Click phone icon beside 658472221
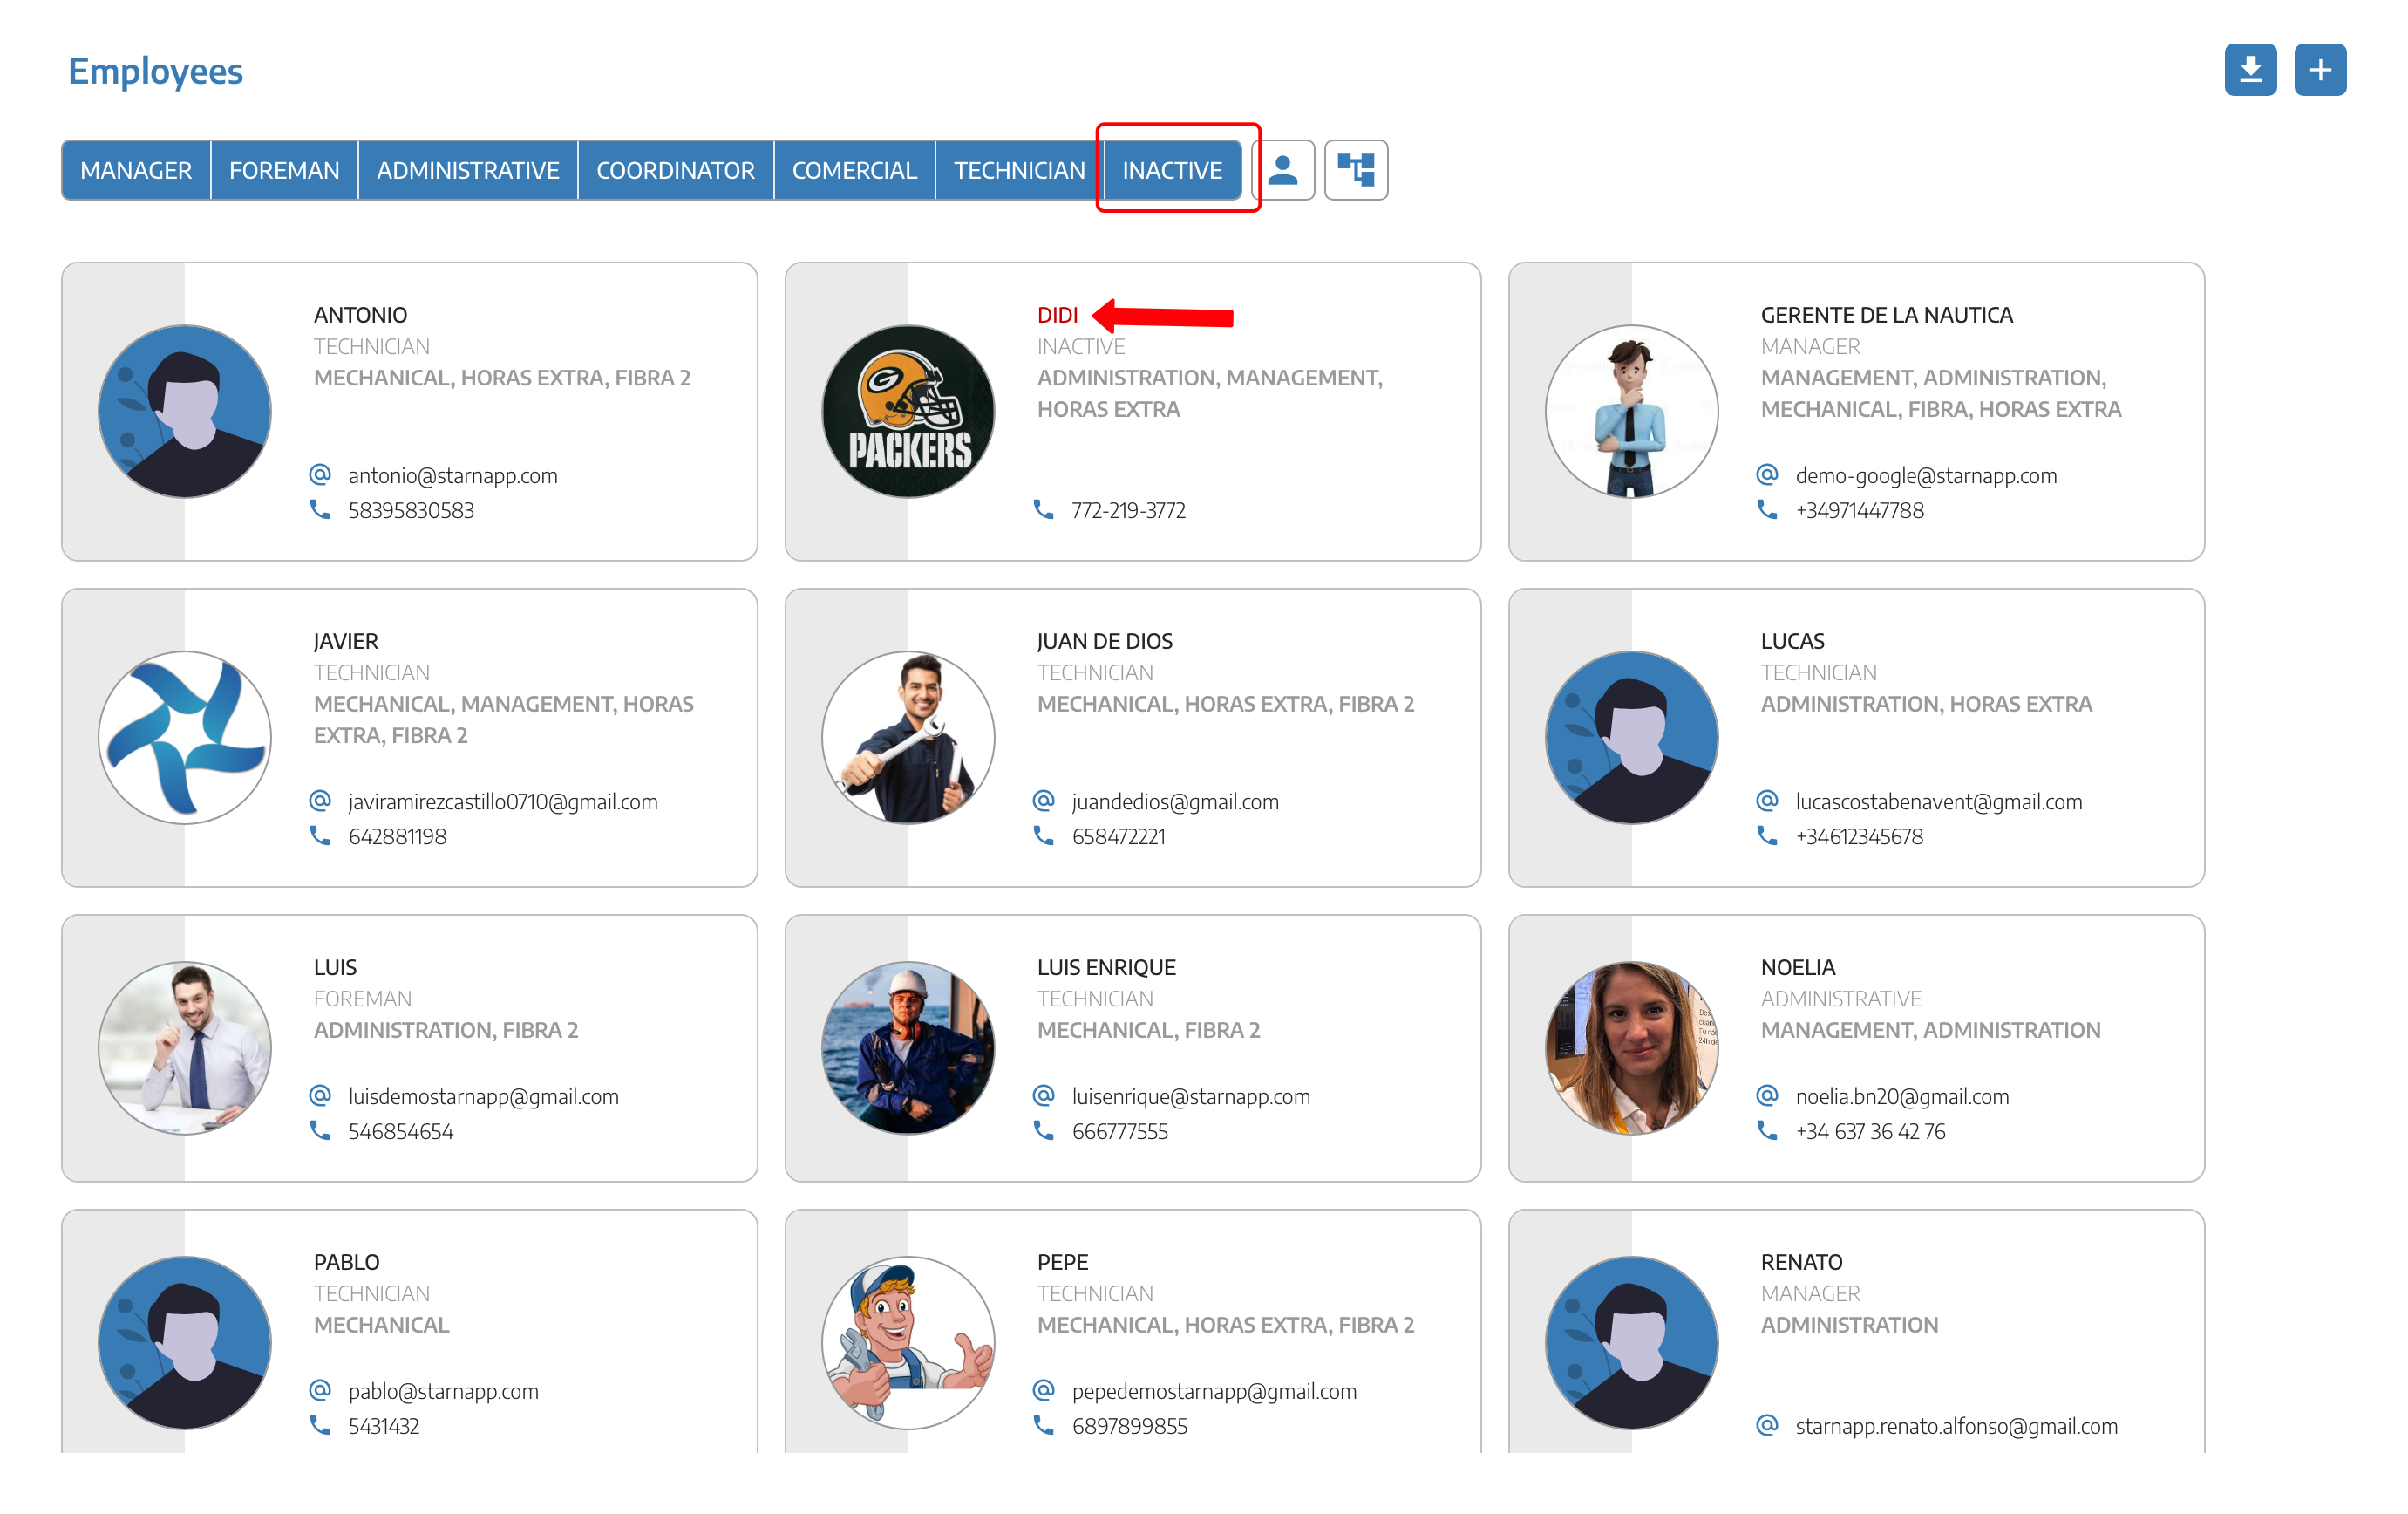This screenshot has width=2408, height=1514. point(1043,835)
